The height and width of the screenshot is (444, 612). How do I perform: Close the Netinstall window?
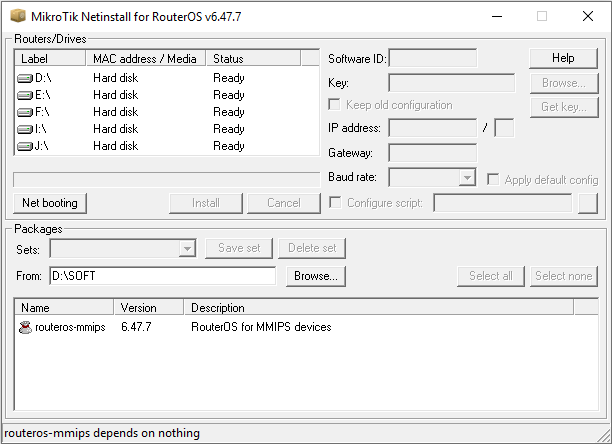coord(588,16)
